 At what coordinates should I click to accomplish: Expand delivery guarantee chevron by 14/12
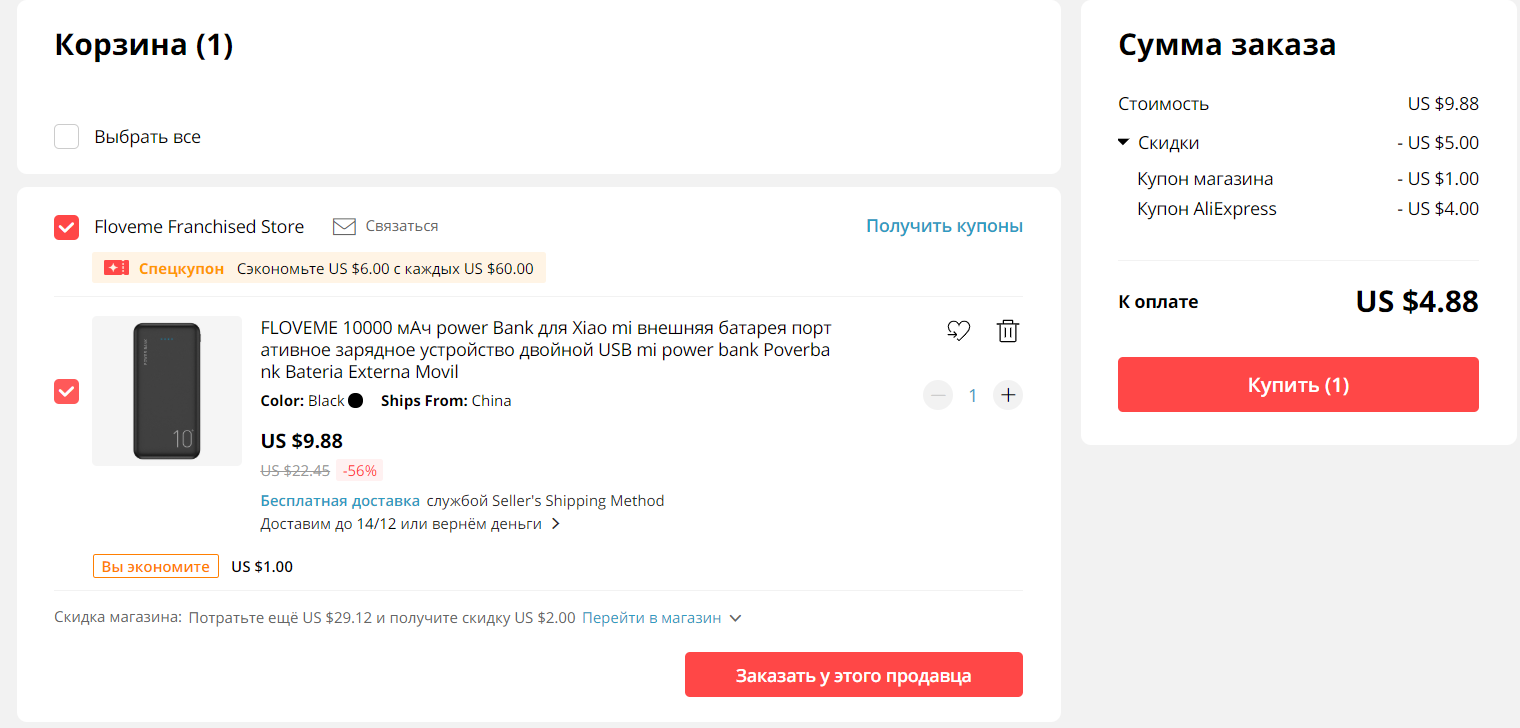coord(556,524)
